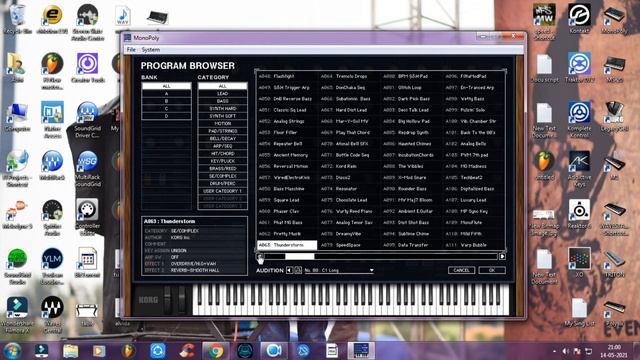Click the pitch bend wheel beside the KORG logo
The height and width of the screenshot is (360, 640).
tap(167, 299)
